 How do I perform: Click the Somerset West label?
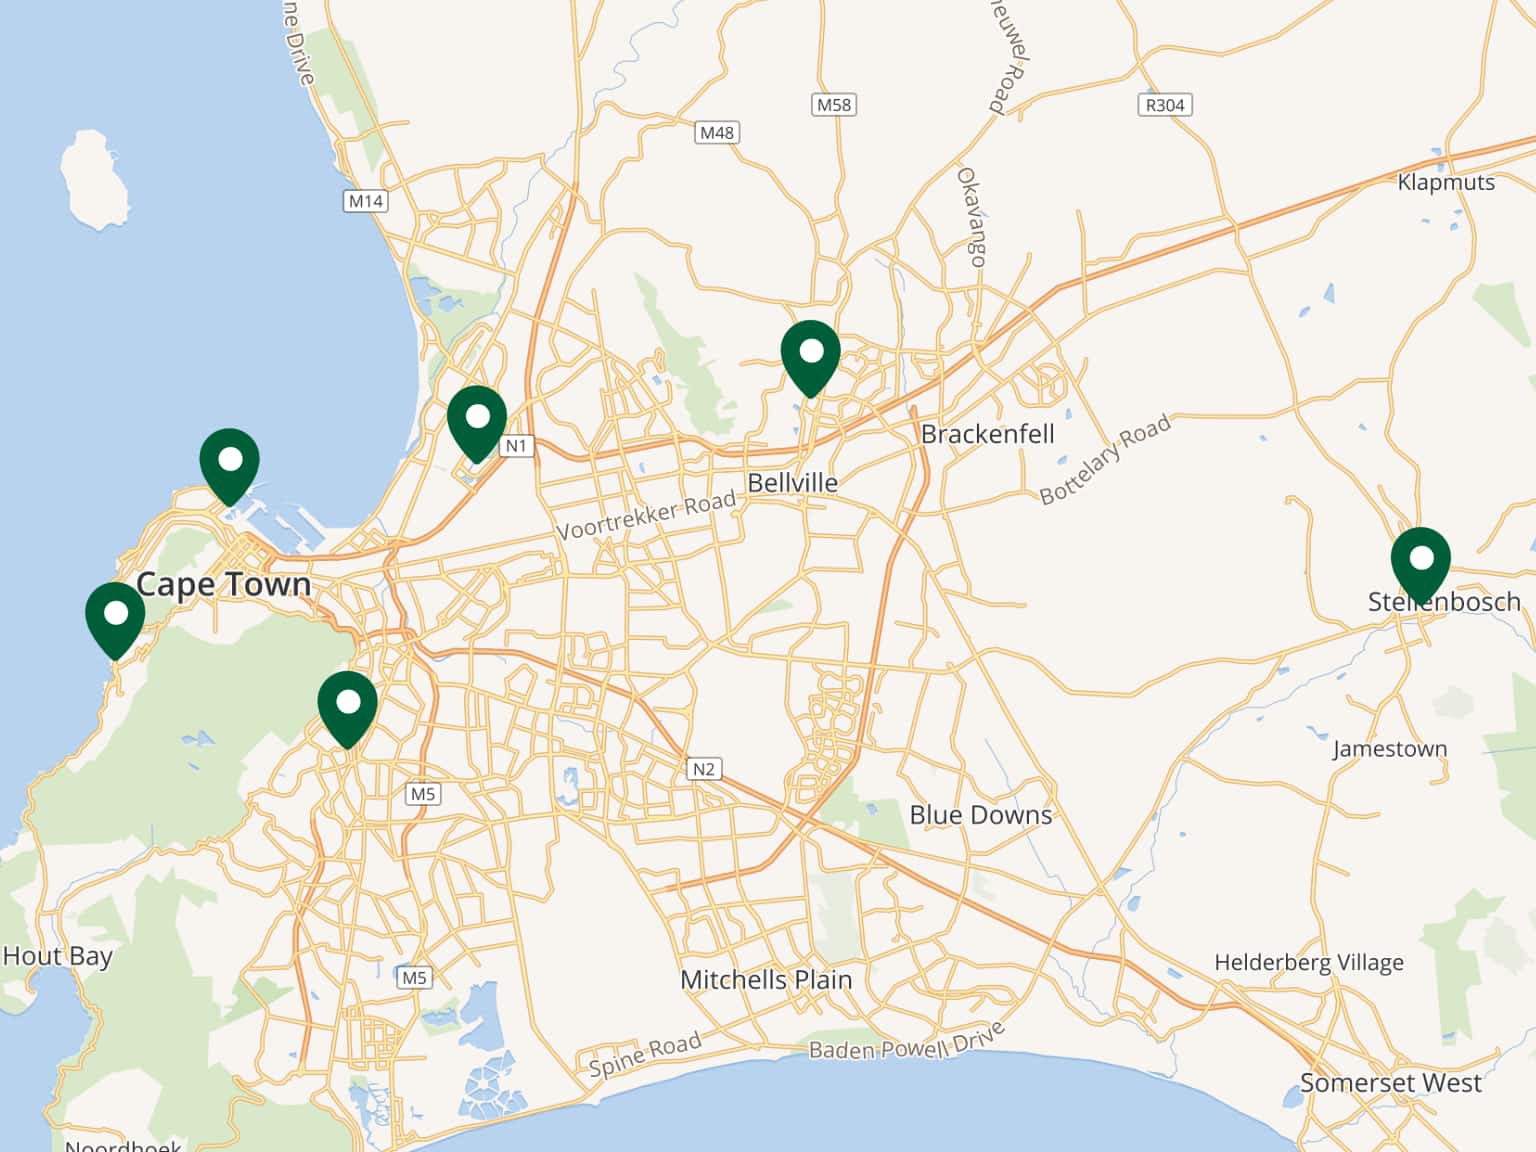pos(1390,1083)
